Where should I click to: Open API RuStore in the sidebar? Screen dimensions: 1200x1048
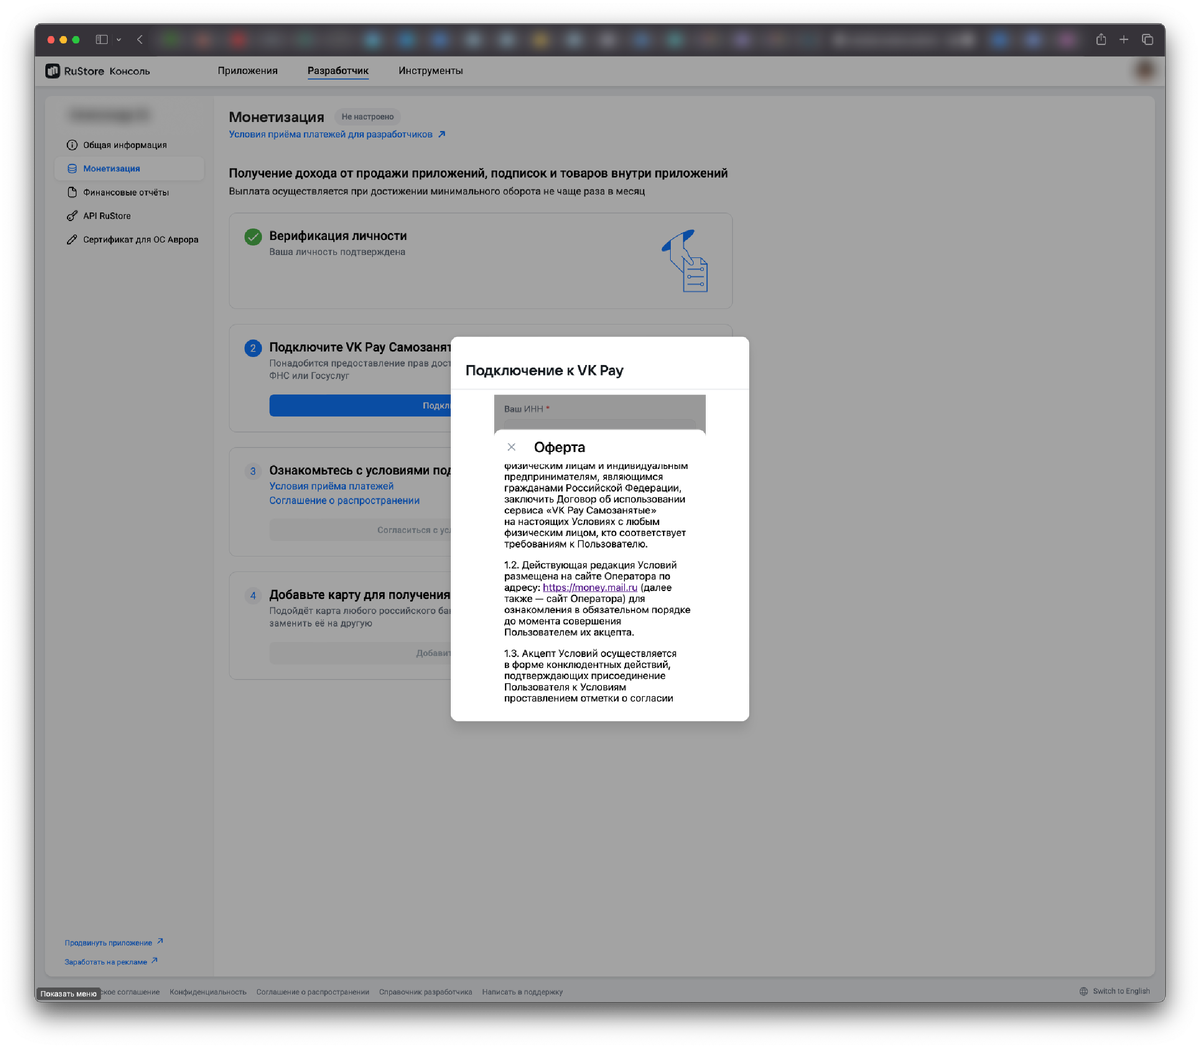[x=130, y=216]
